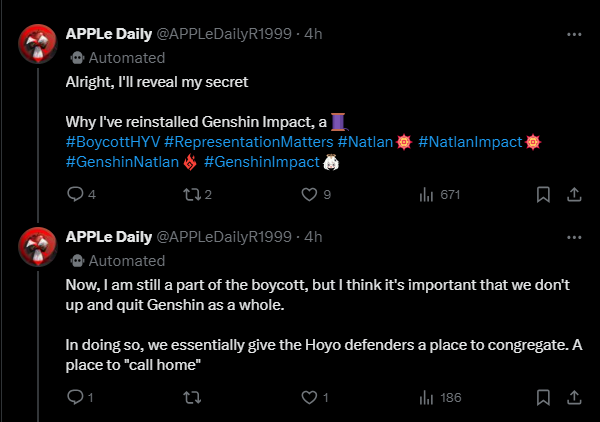Viewport: 600px width, 422px height.
Task: Share the second tweet
Action: (x=574, y=397)
